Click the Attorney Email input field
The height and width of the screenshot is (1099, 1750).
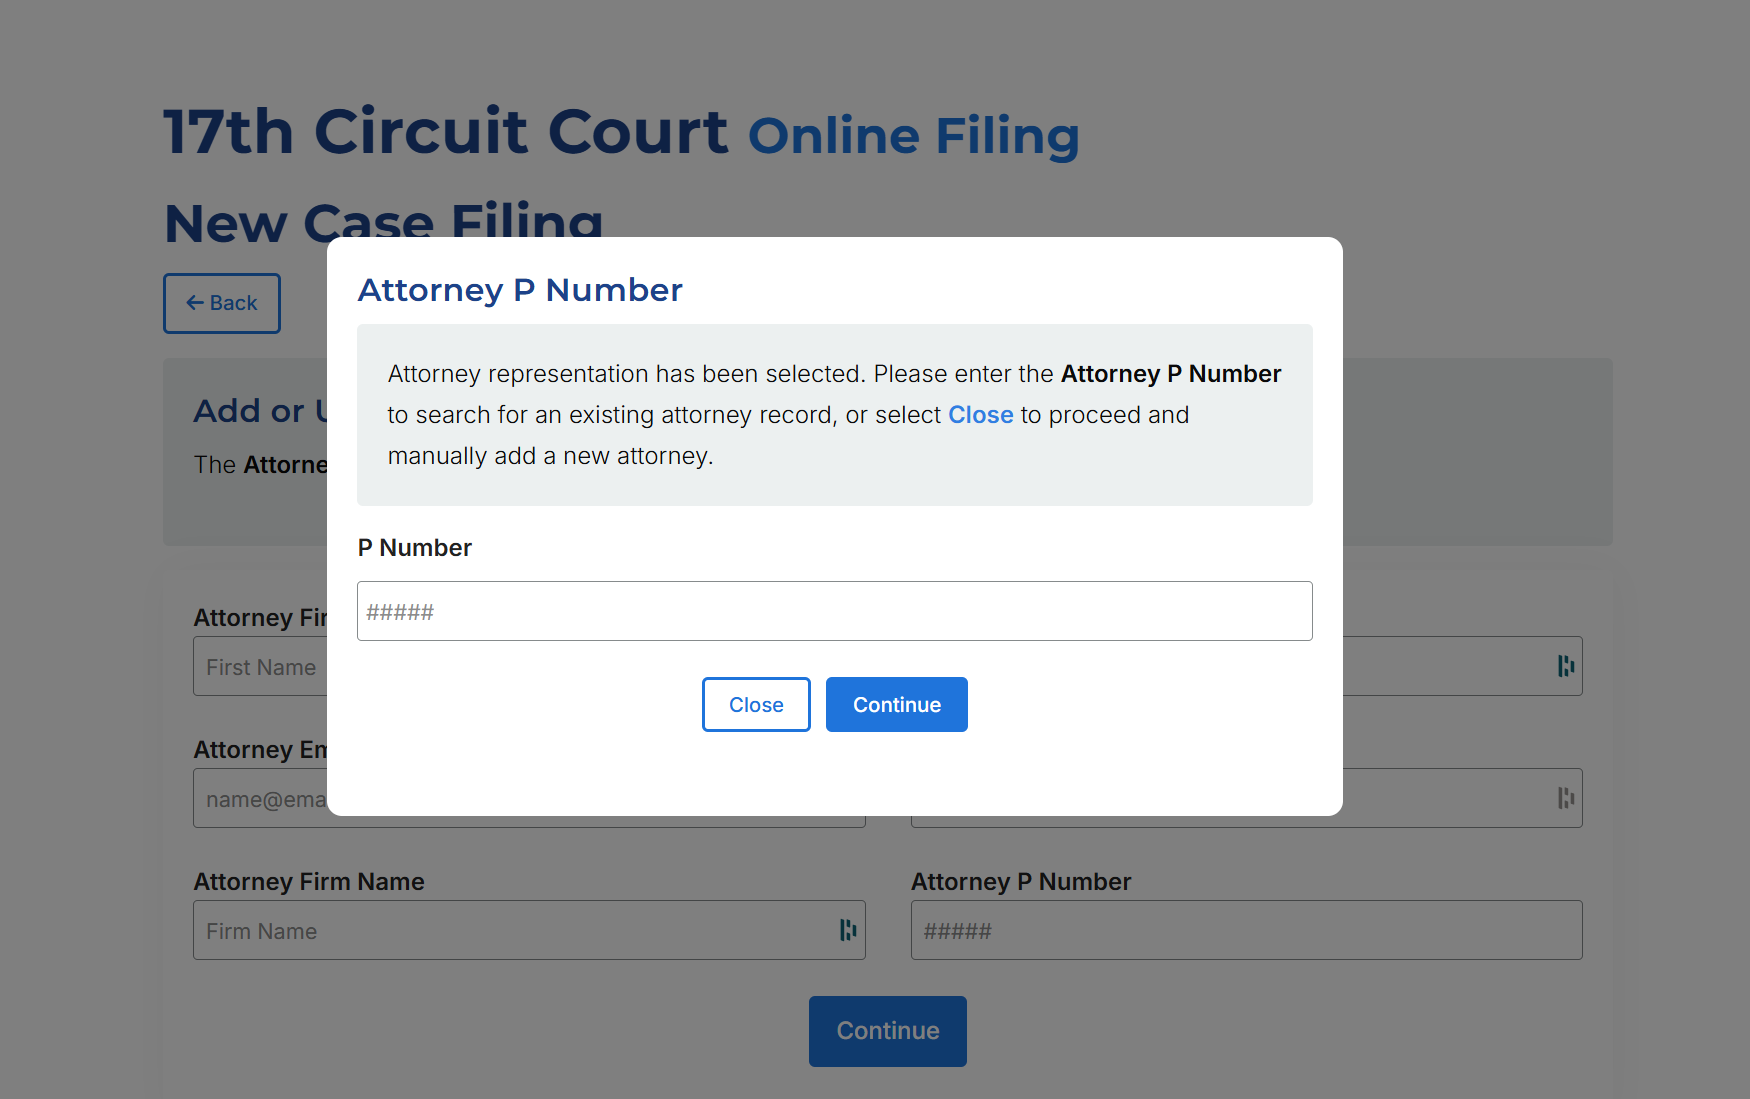[260, 799]
